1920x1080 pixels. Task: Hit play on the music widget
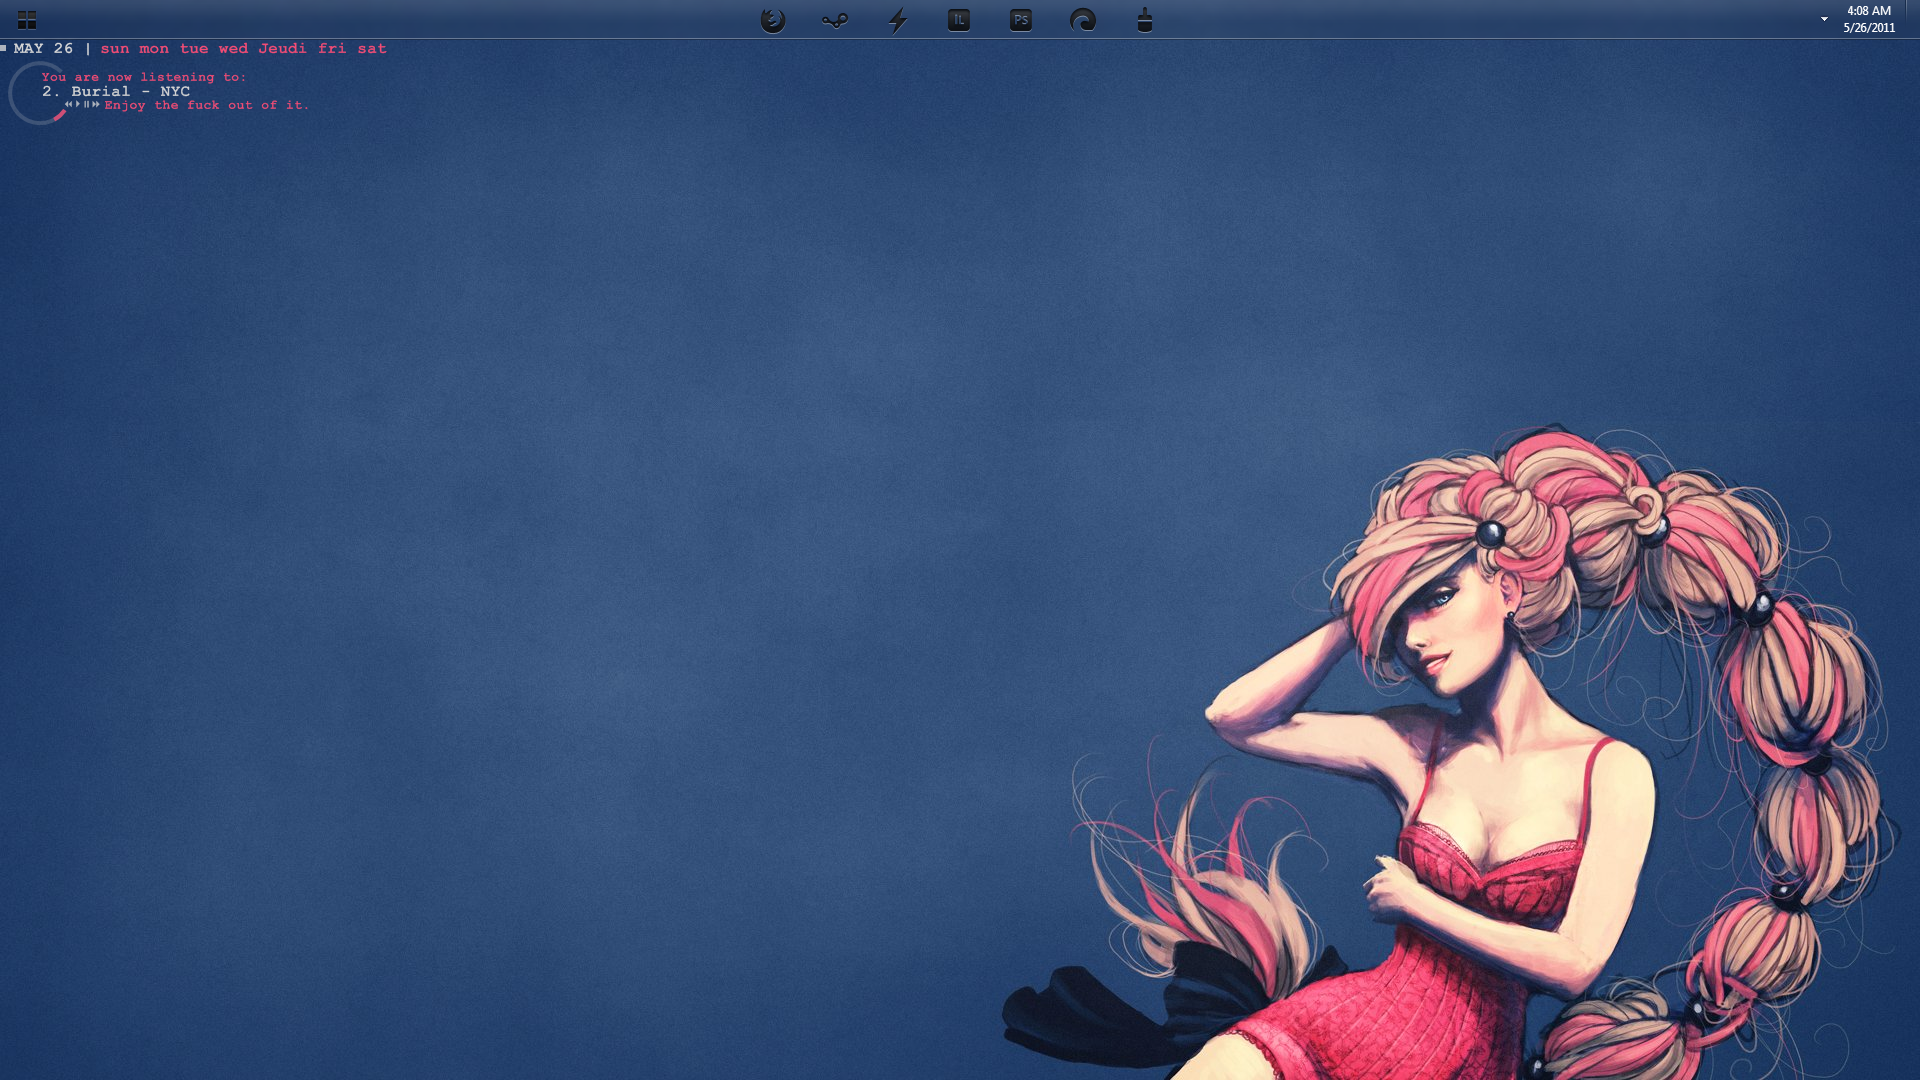point(78,104)
